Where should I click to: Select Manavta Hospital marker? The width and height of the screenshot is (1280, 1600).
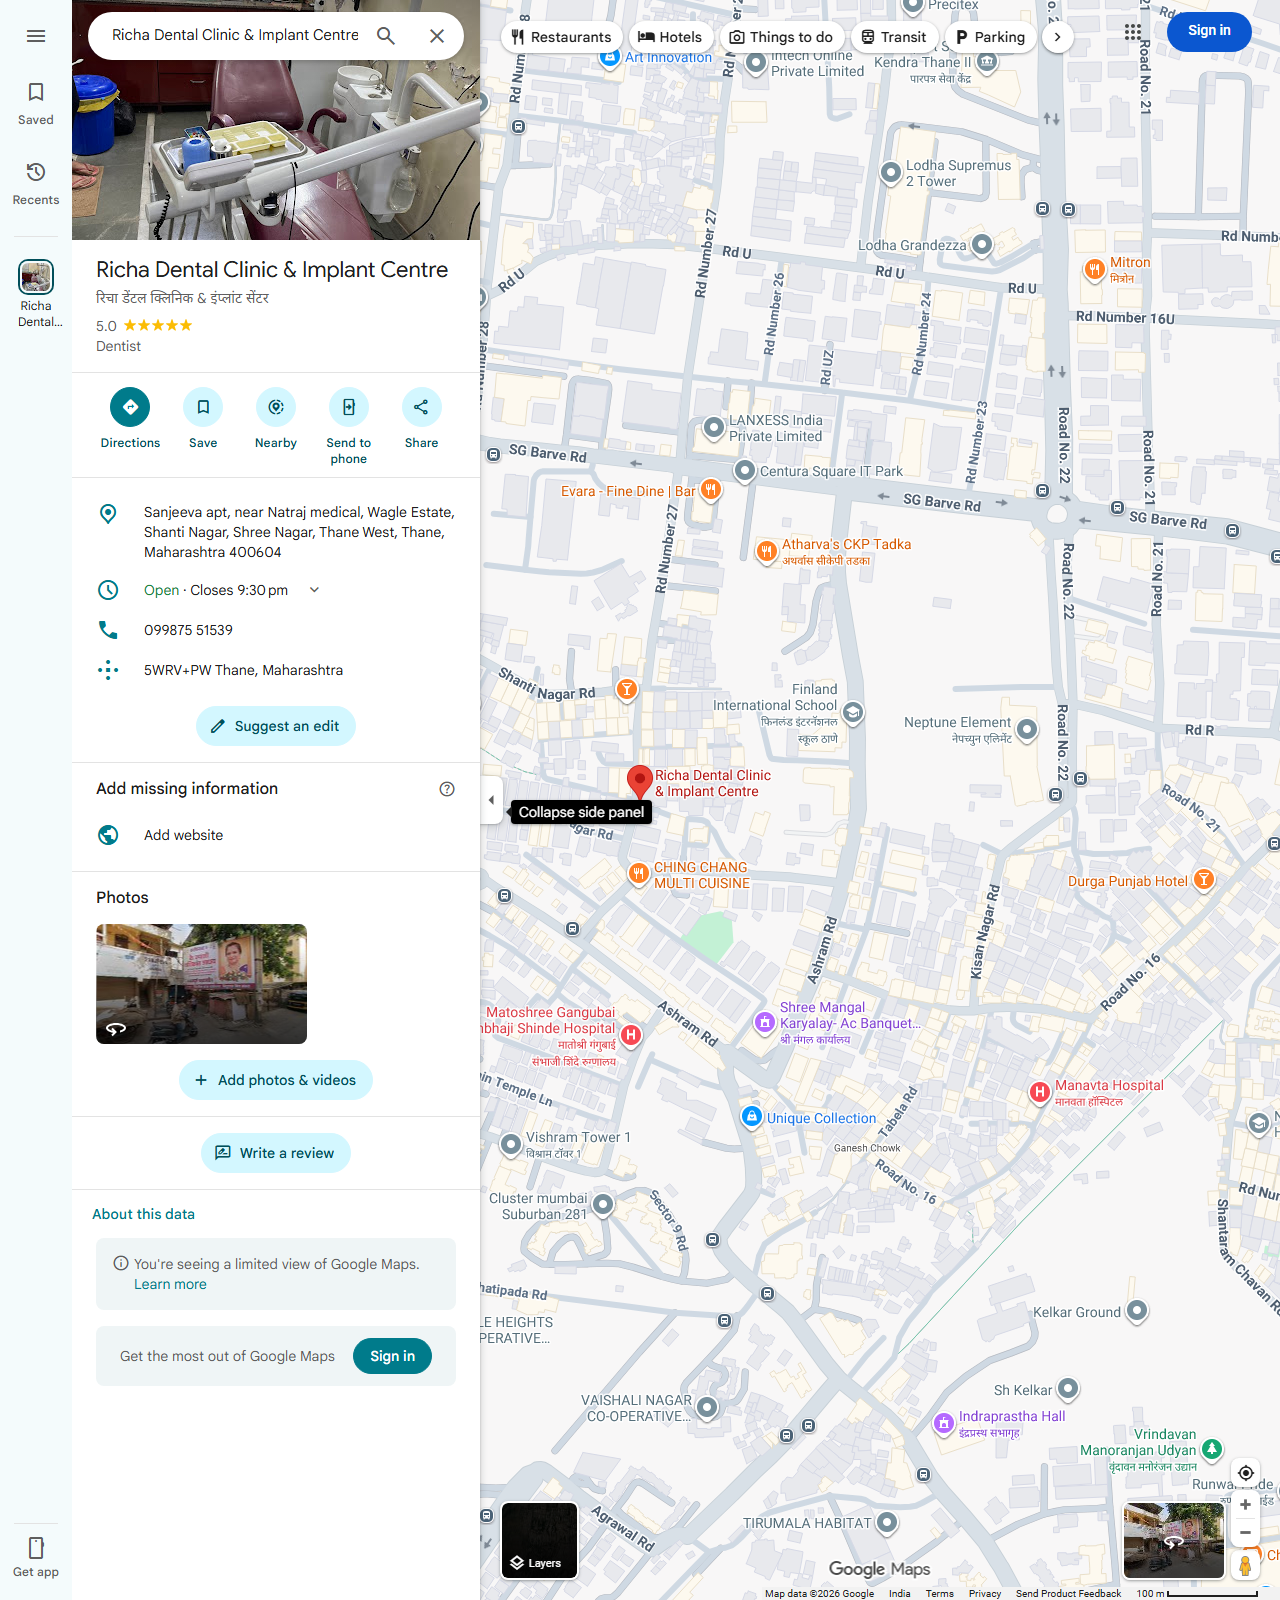[x=1040, y=1092]
